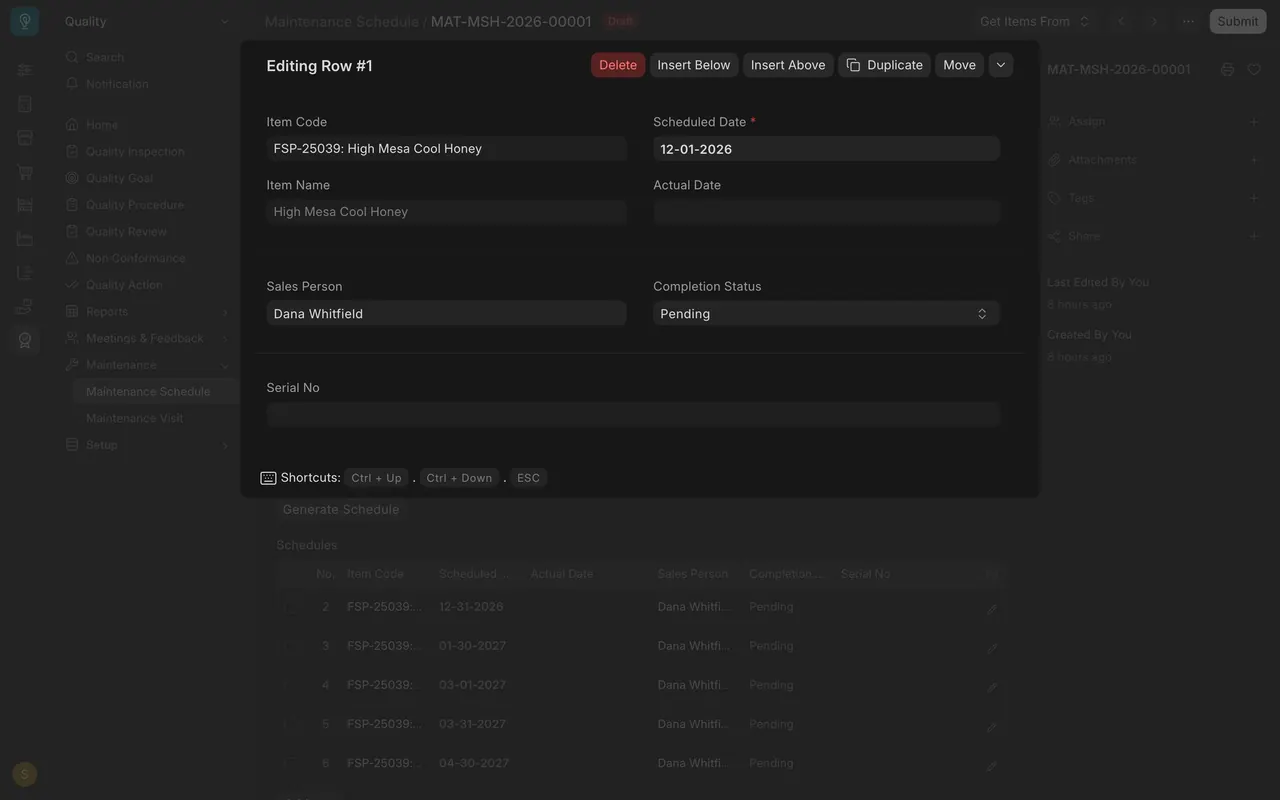Click the lightbulb app logo icon
The width and height of the screenshot is (1280, 800).
click(25, 21)
